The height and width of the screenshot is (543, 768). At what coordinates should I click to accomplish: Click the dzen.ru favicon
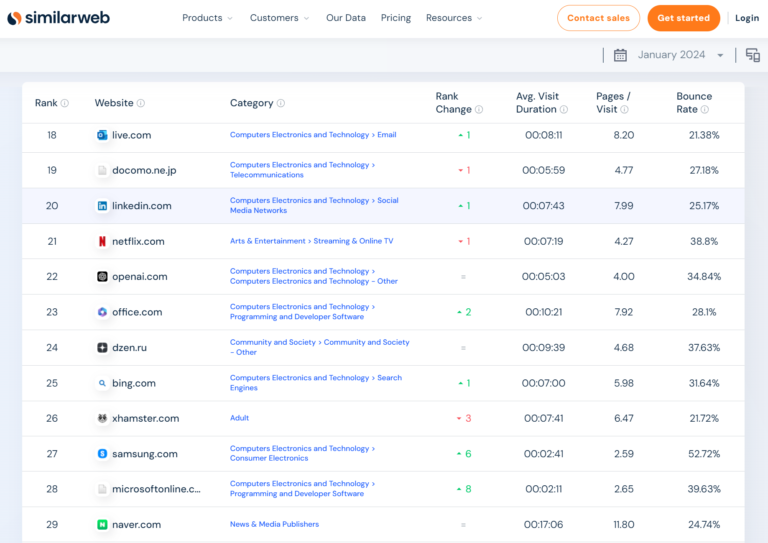click(102, 348)
